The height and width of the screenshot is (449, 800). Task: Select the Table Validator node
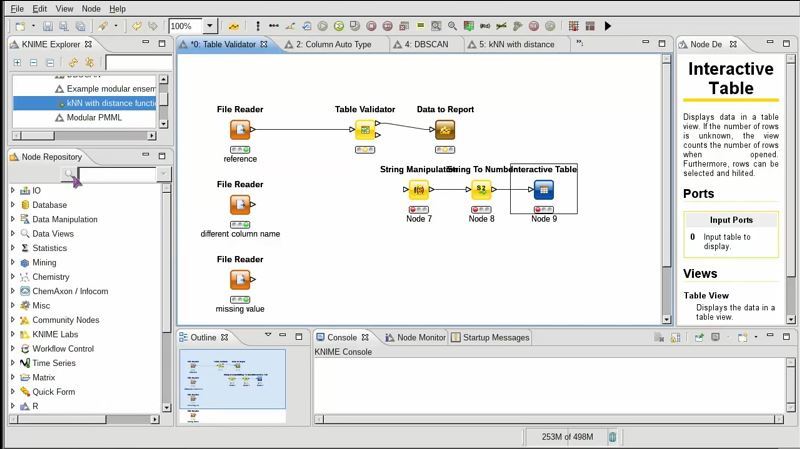(365, 130)
